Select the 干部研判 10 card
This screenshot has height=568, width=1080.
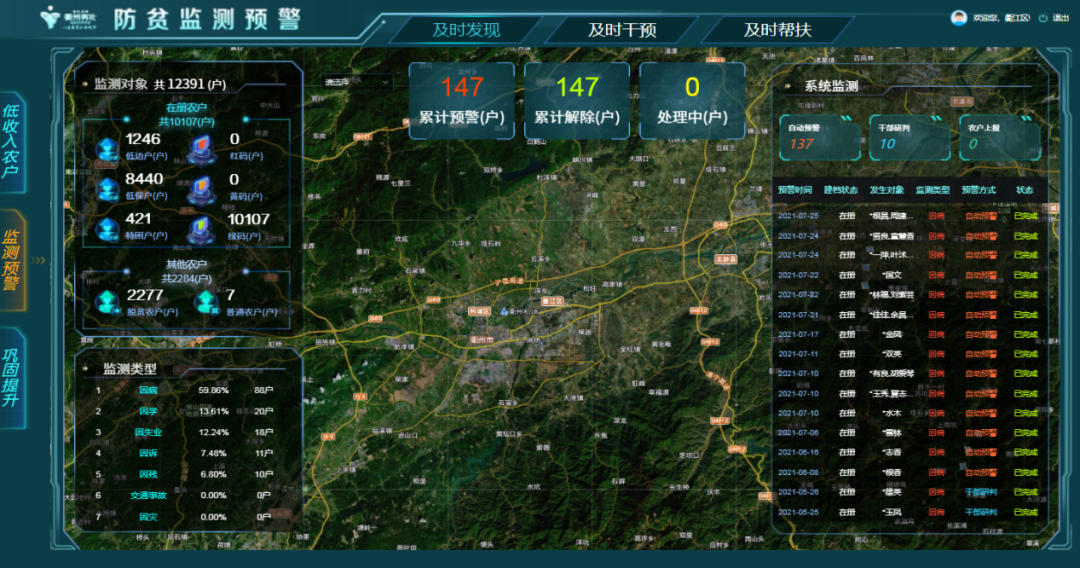pyautogui.click(x=910, y=137)
